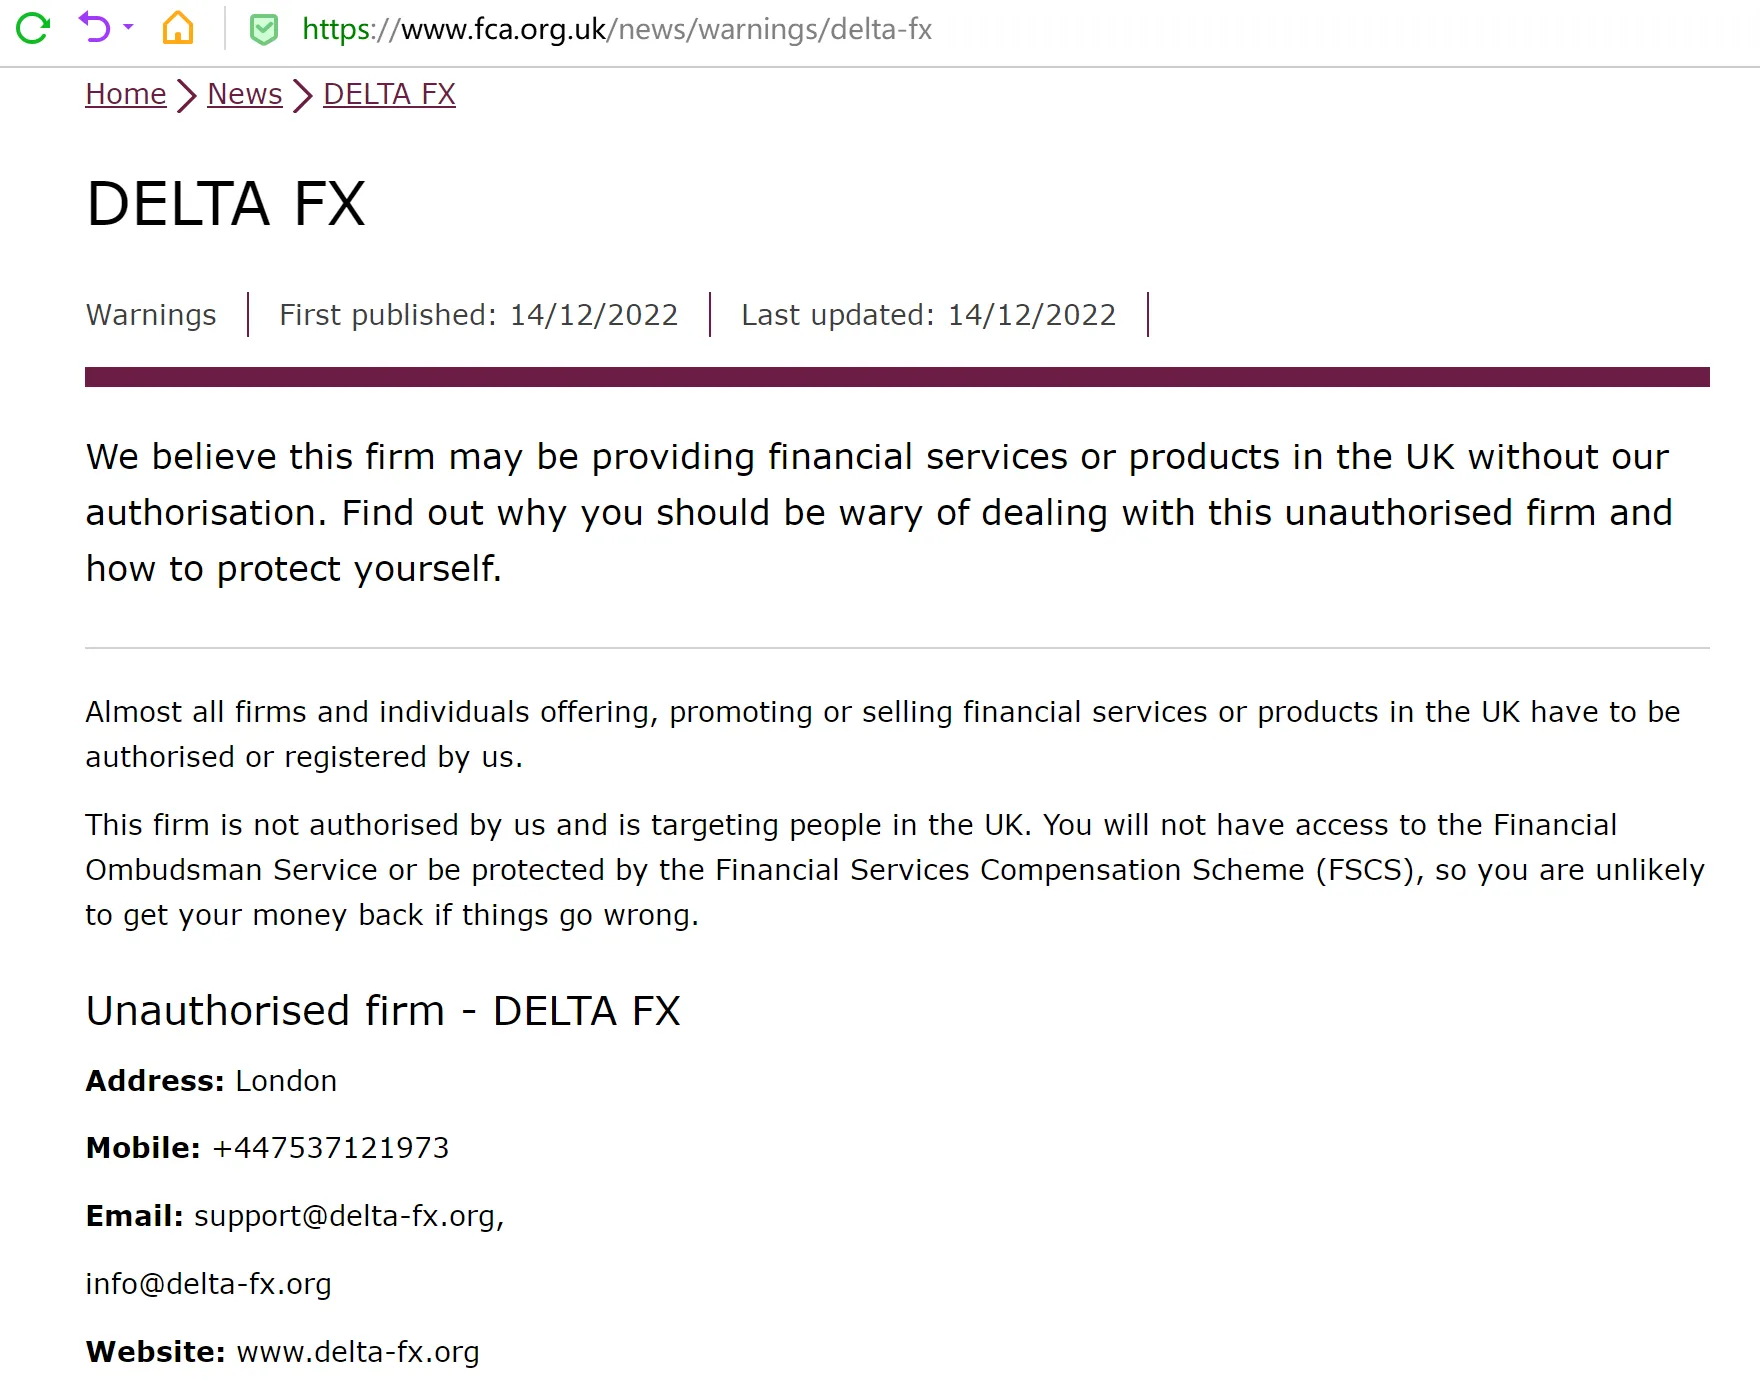Open the Home breadcrumb link

[x=126, y=94]
